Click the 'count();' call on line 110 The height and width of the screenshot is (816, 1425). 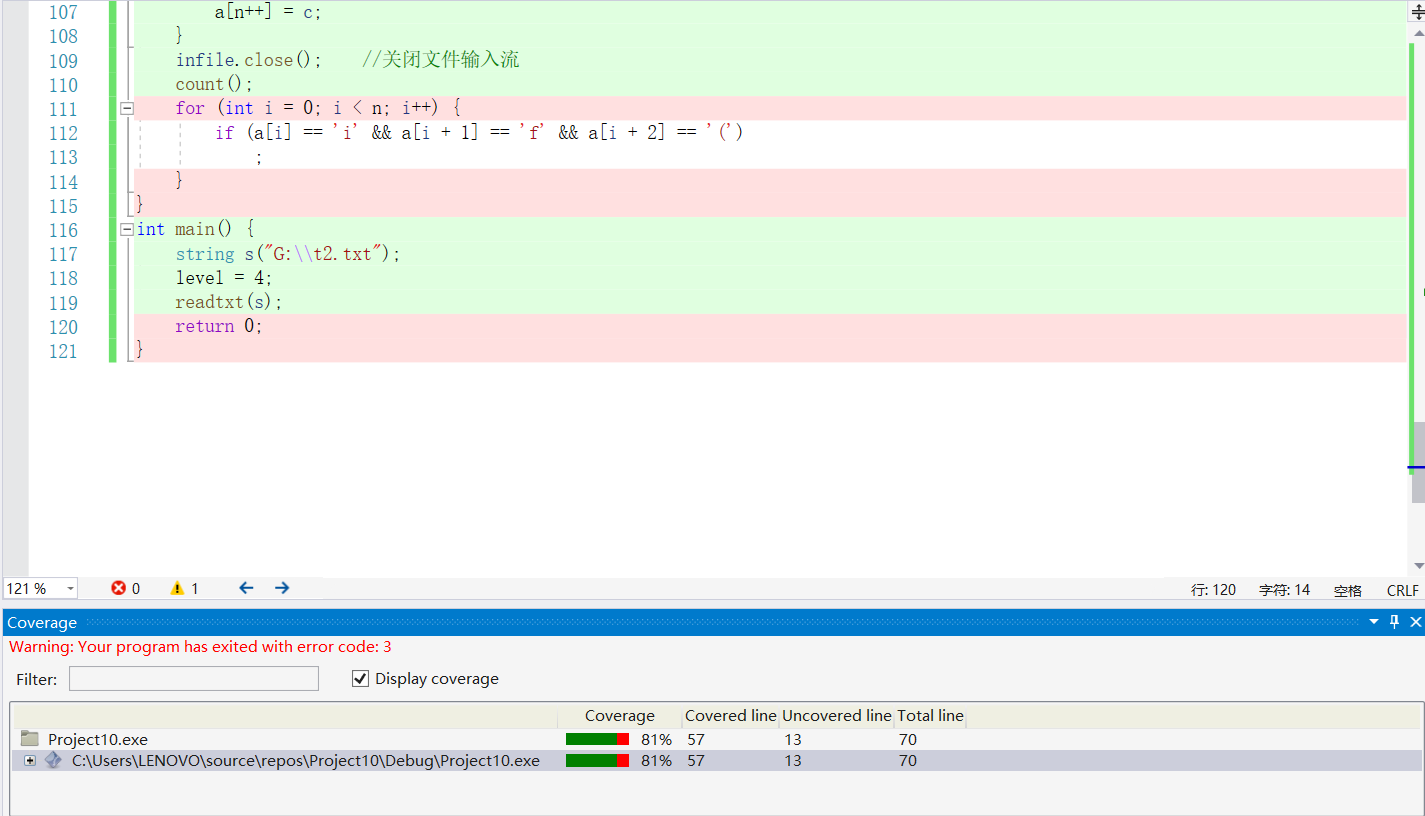[214, 84]
